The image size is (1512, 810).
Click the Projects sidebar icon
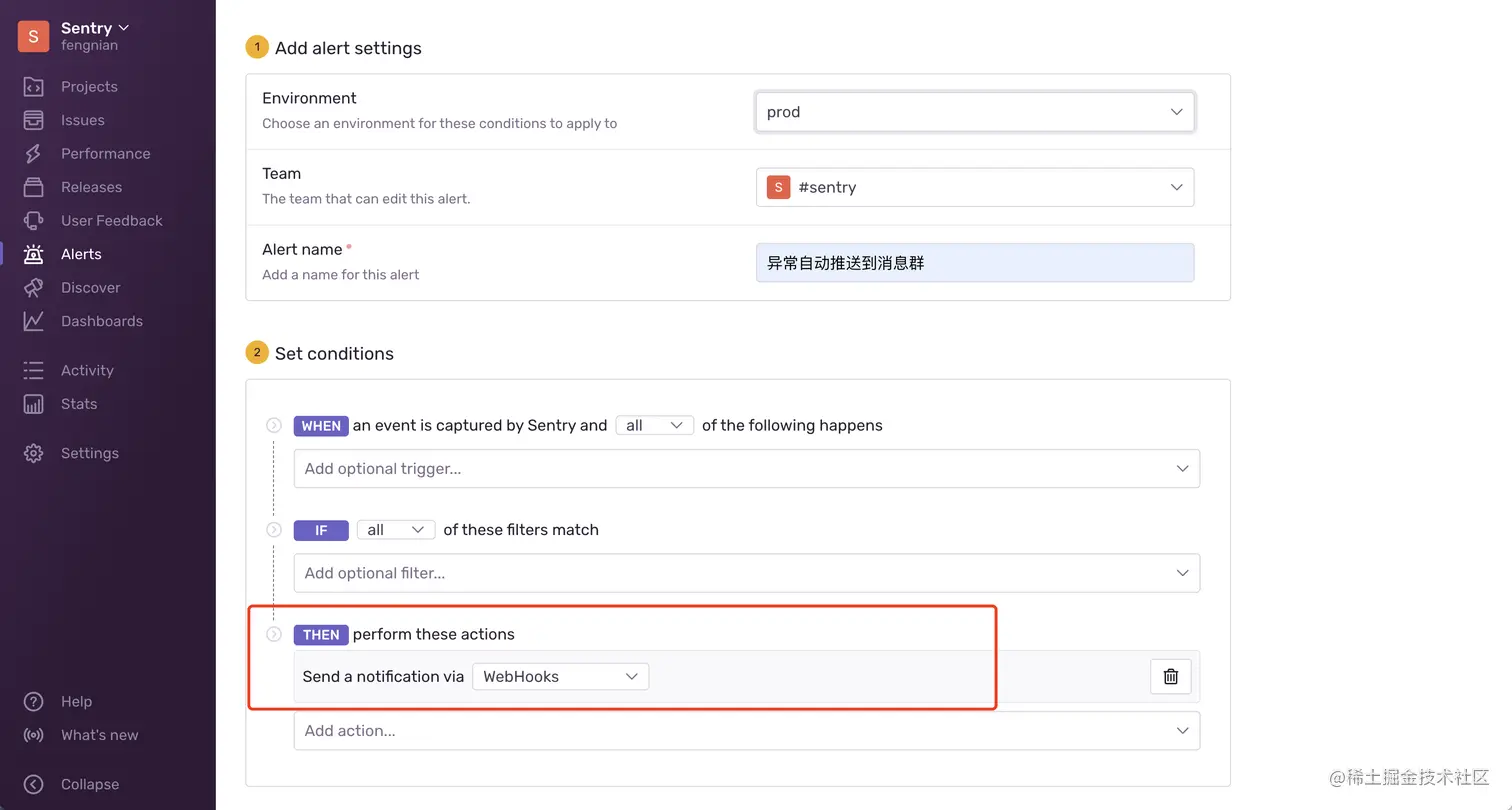click(x=33, y=87)
